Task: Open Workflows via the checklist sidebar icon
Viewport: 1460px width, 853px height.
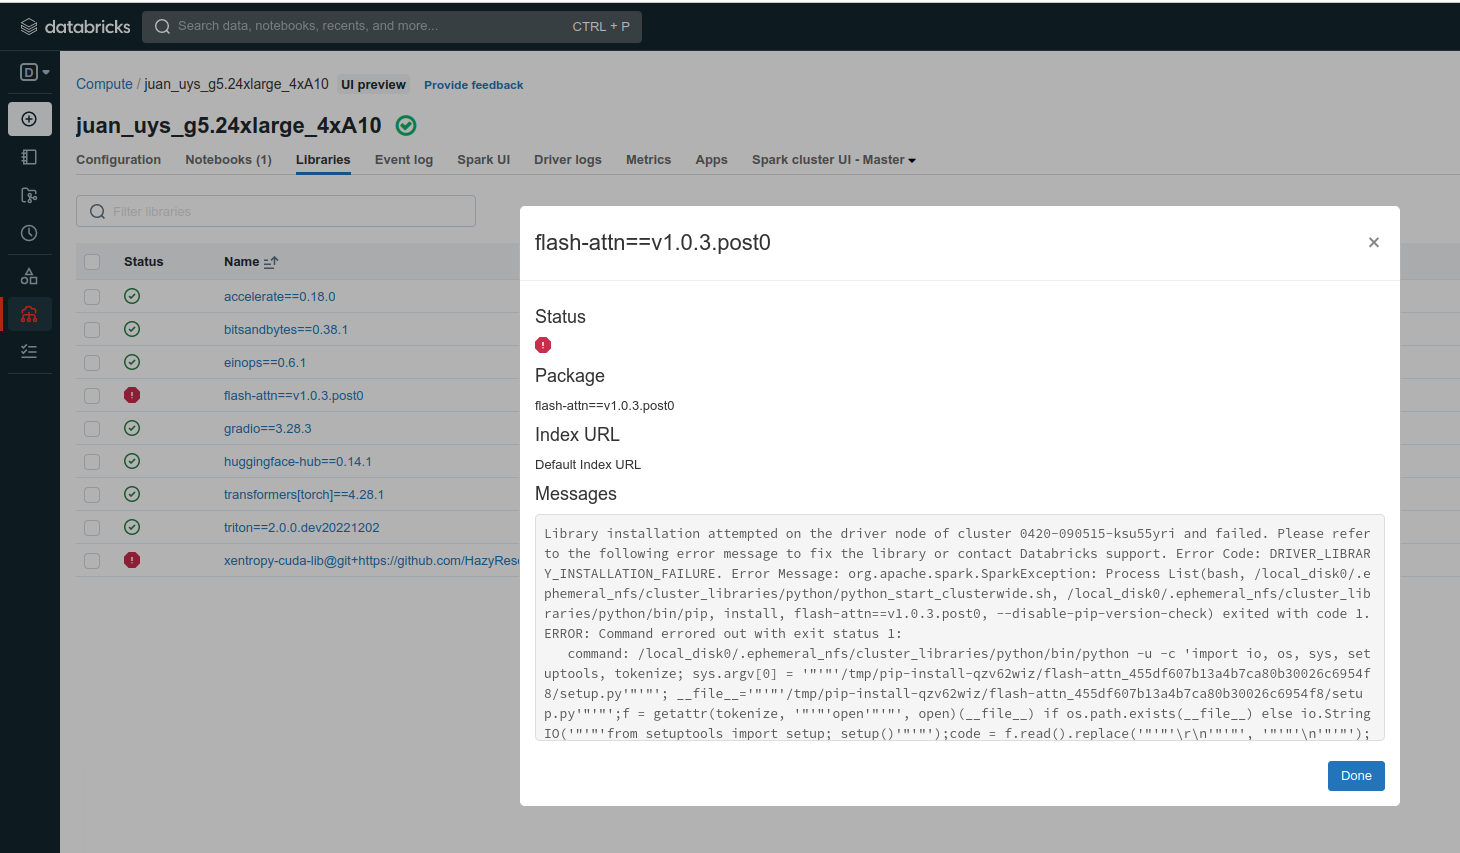Action: pos(29,351)
